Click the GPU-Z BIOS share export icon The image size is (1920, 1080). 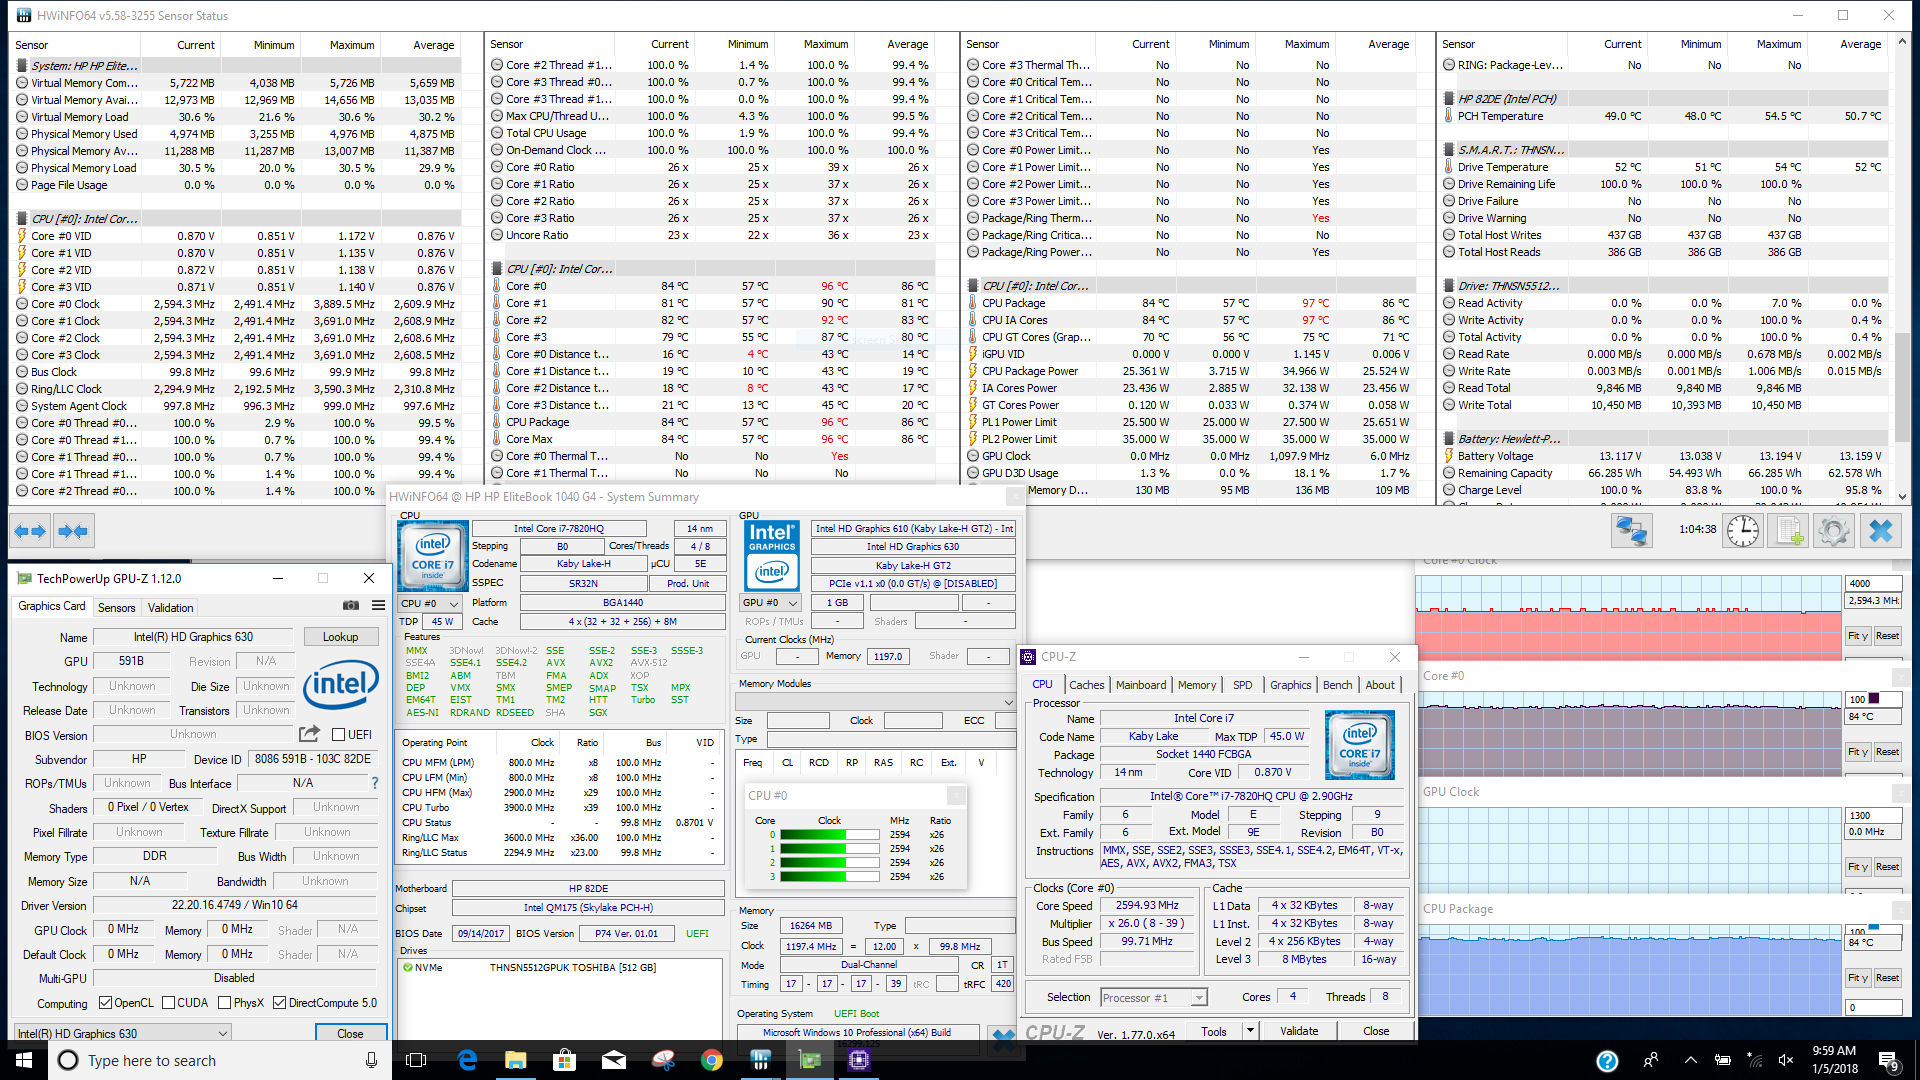[x=310, y=734]
